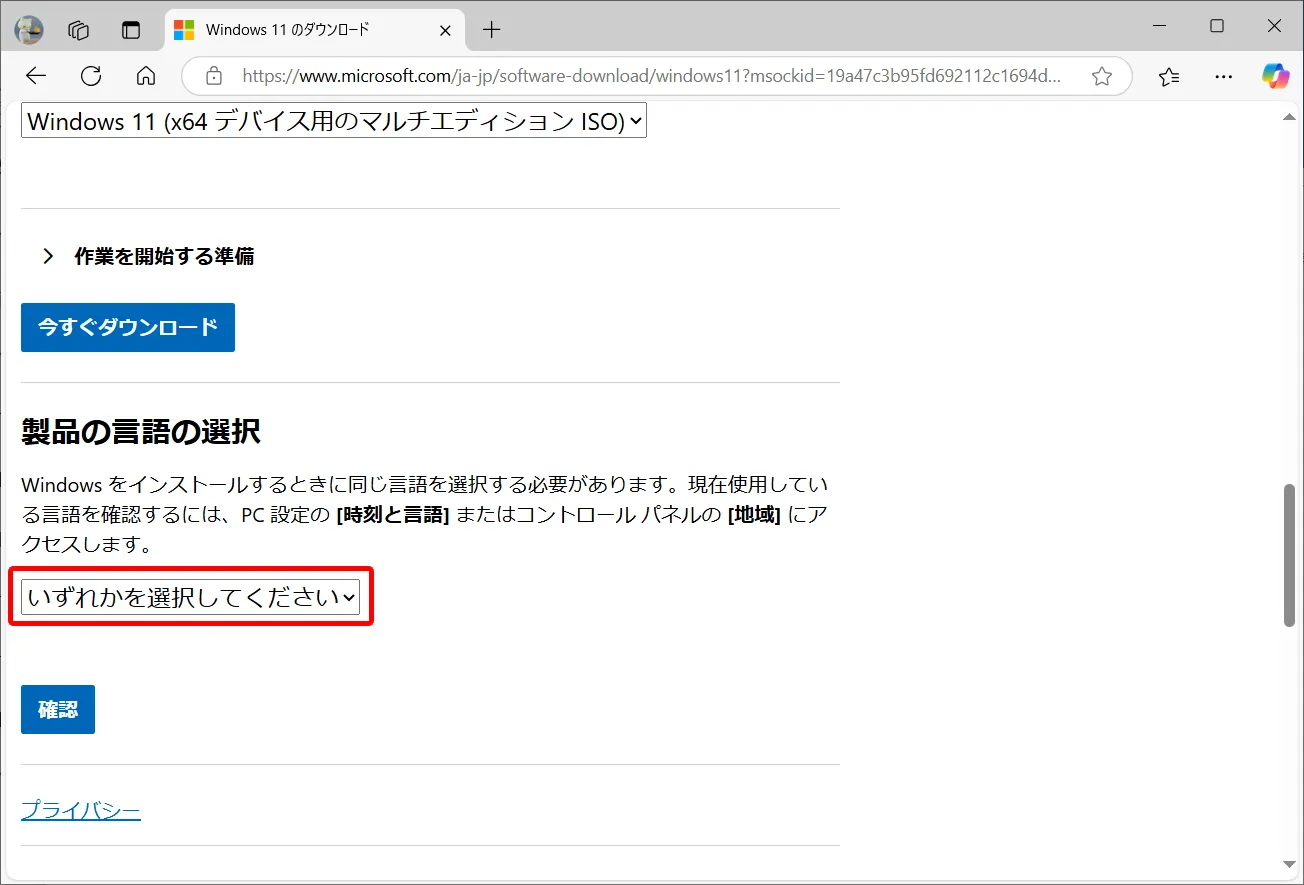Click the bold [地域] text

pyautogui.click(x=754, y=516)
